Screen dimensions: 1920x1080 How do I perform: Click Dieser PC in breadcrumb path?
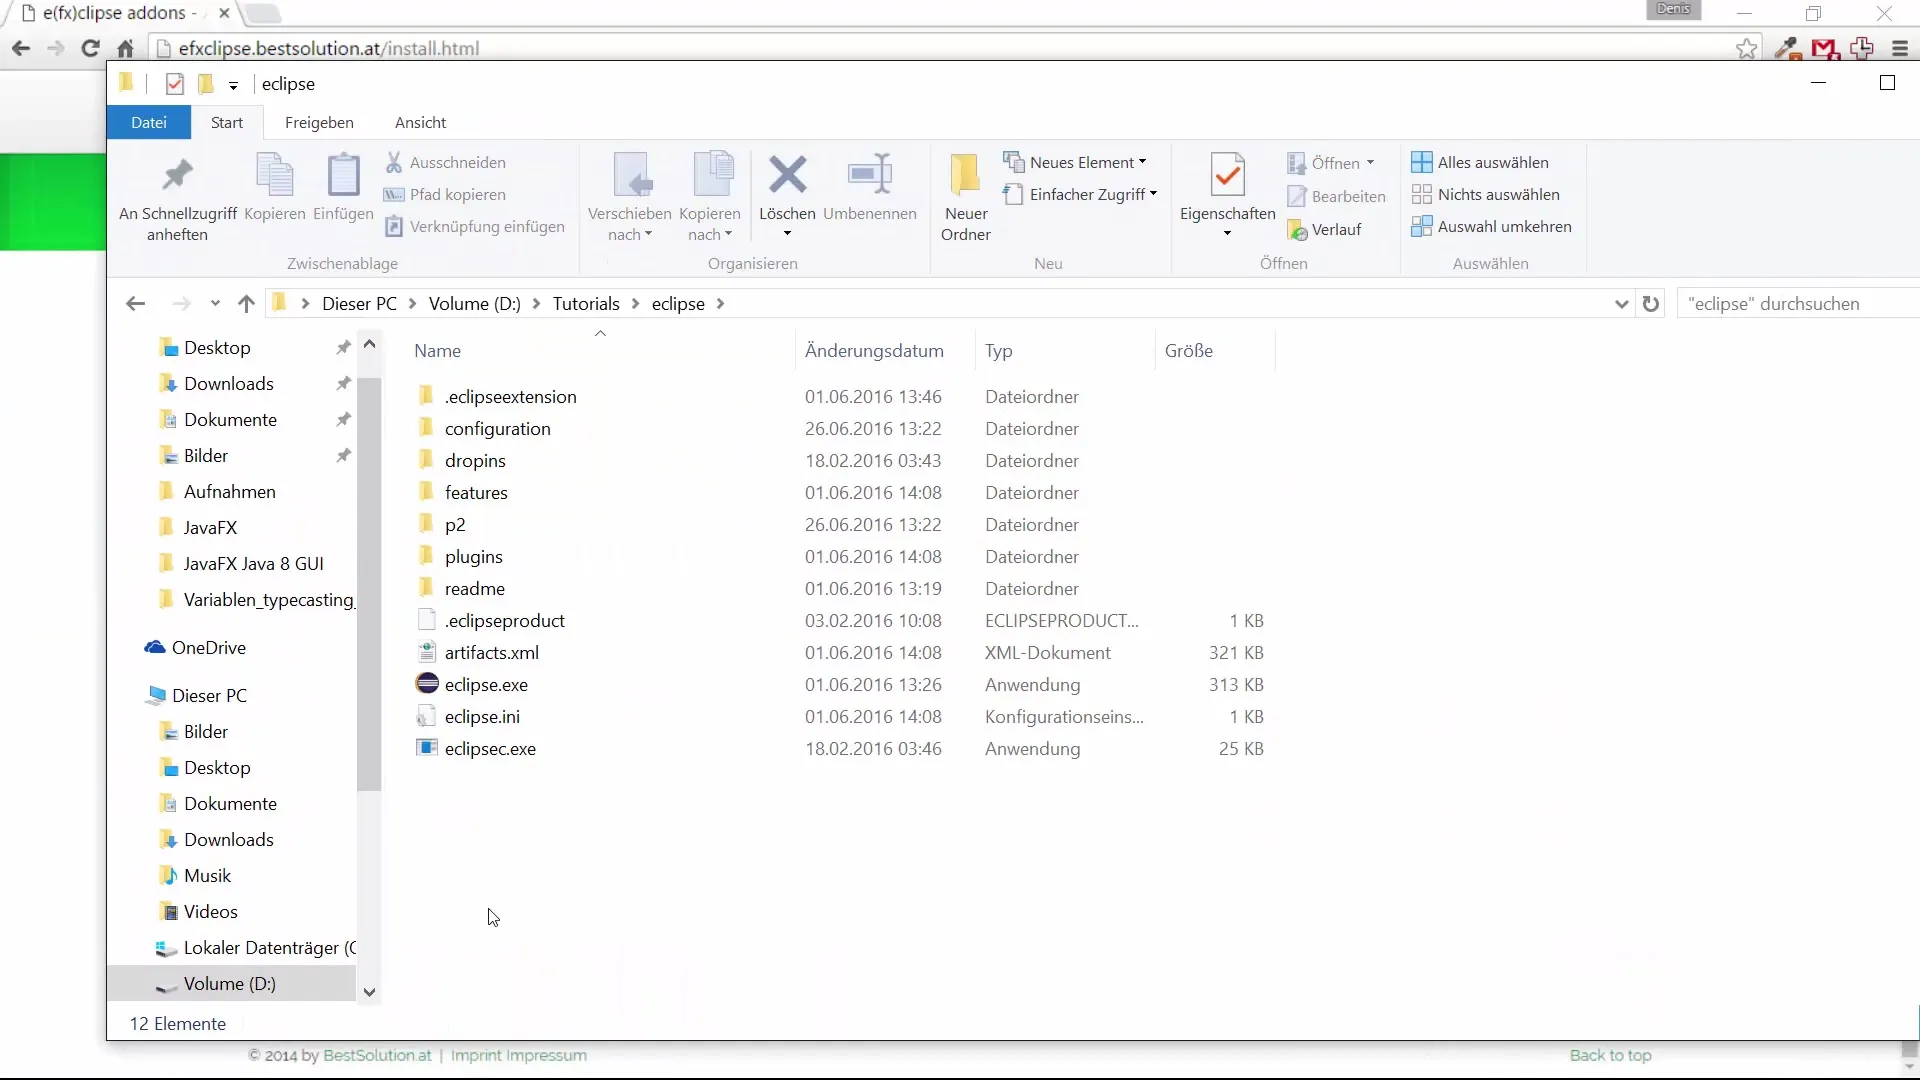tap(359, 303)
